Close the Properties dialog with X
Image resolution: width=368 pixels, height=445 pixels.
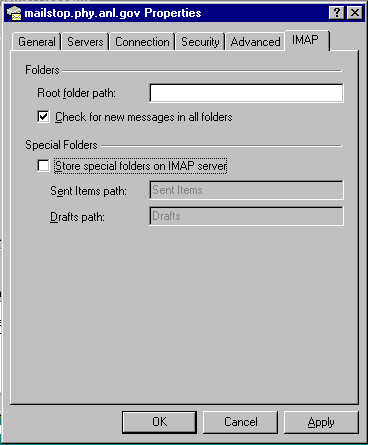tap(355, 13)
